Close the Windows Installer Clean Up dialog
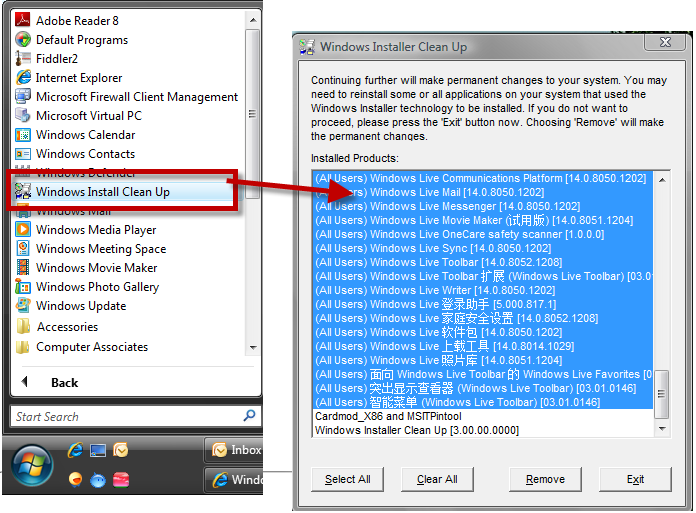This screenshot has width=696, height=513. click(664, 42)
